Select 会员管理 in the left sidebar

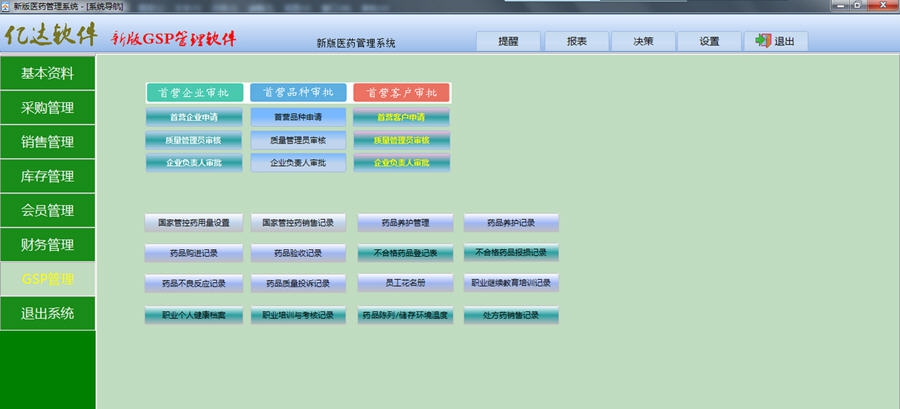48,211
